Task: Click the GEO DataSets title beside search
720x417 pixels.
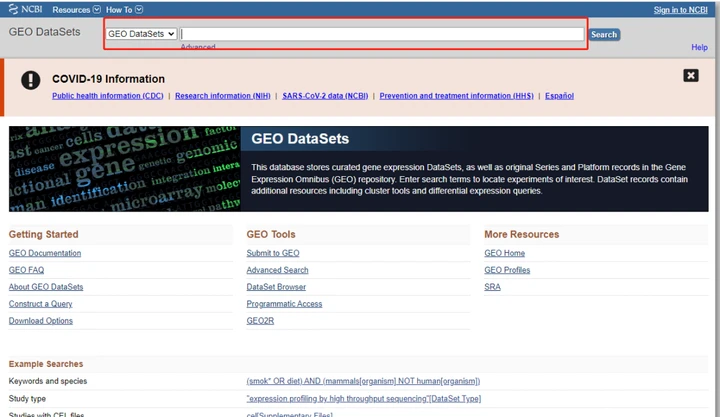Action: point(45,32)
